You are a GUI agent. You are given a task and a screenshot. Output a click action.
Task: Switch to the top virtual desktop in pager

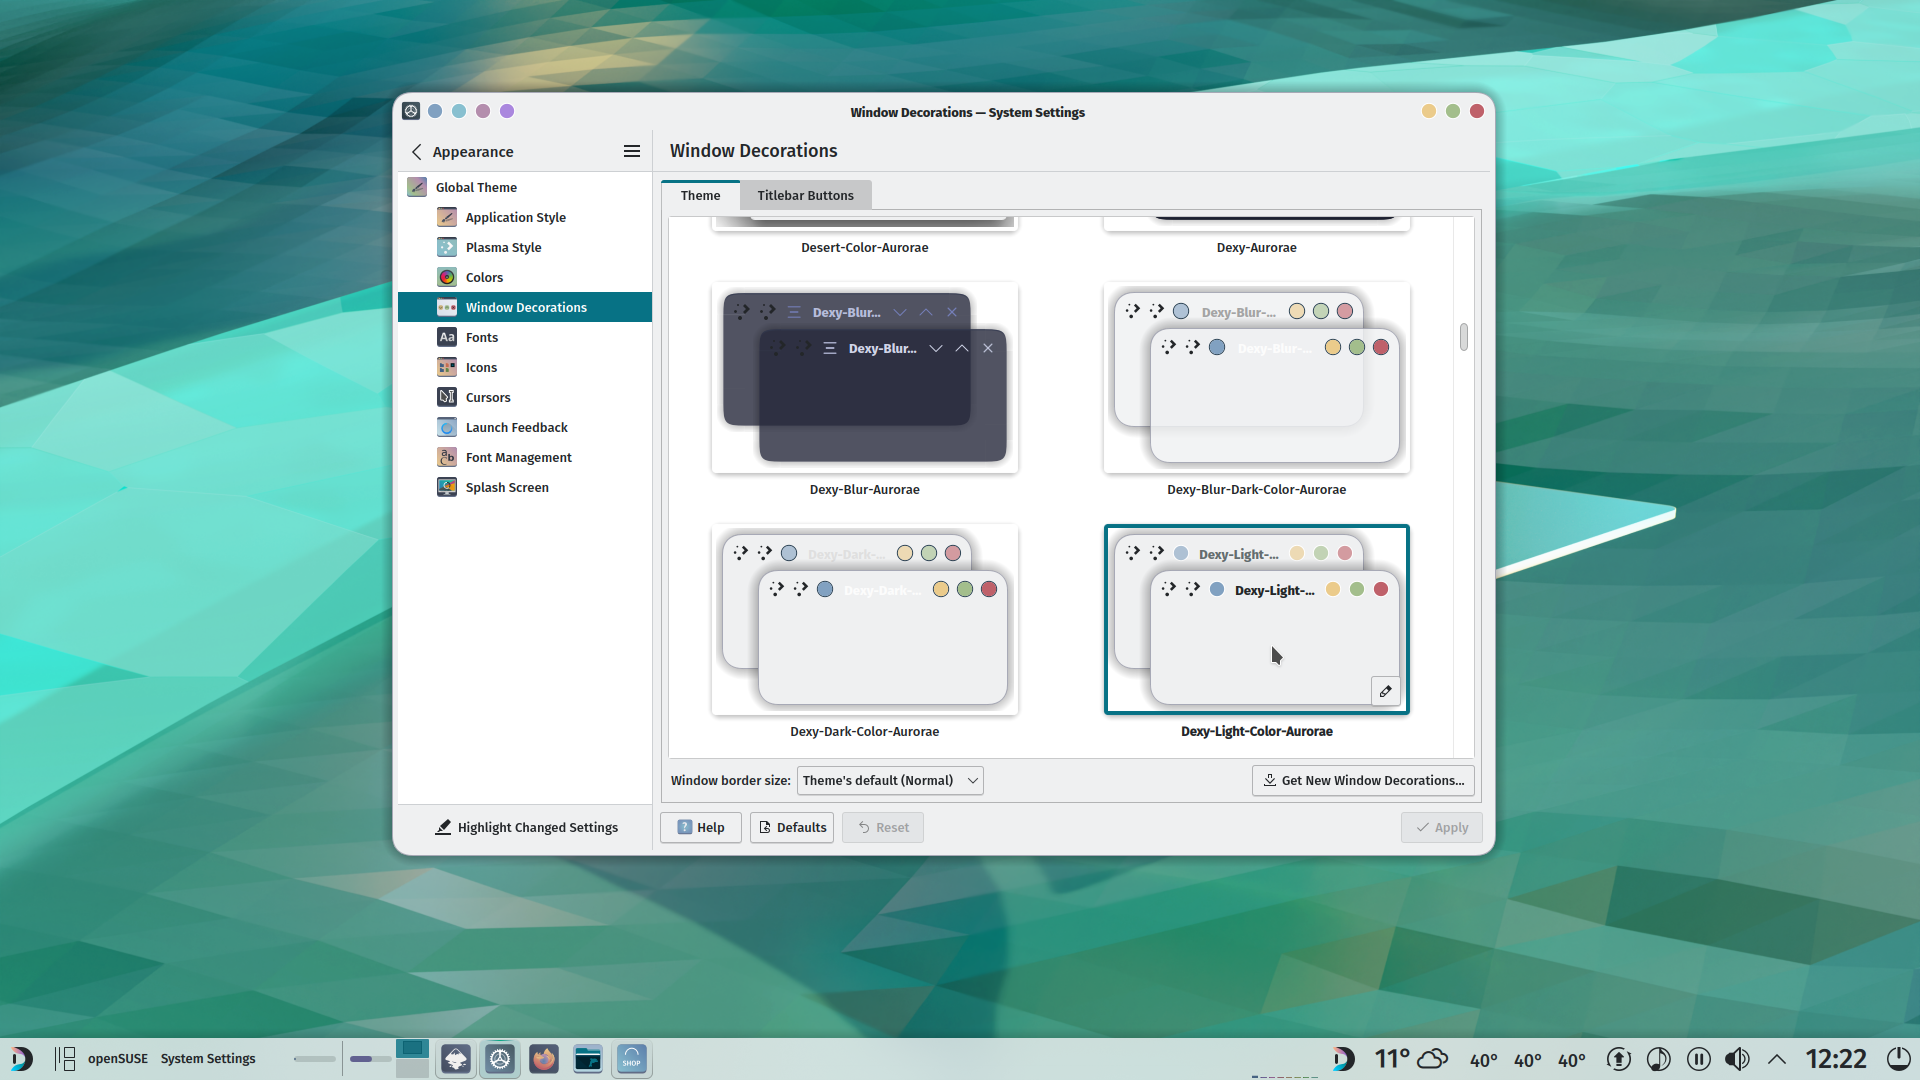[x=412, y=1048]
